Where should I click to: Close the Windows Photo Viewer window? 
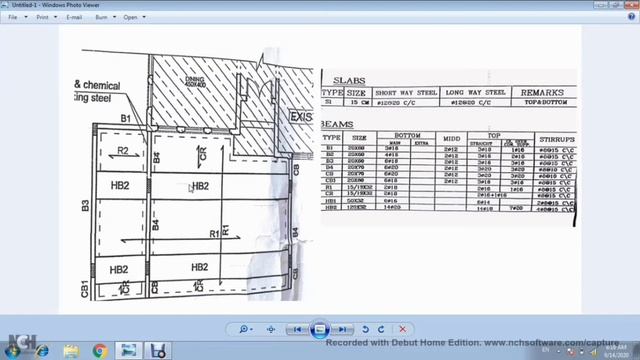tap(631, 4)
